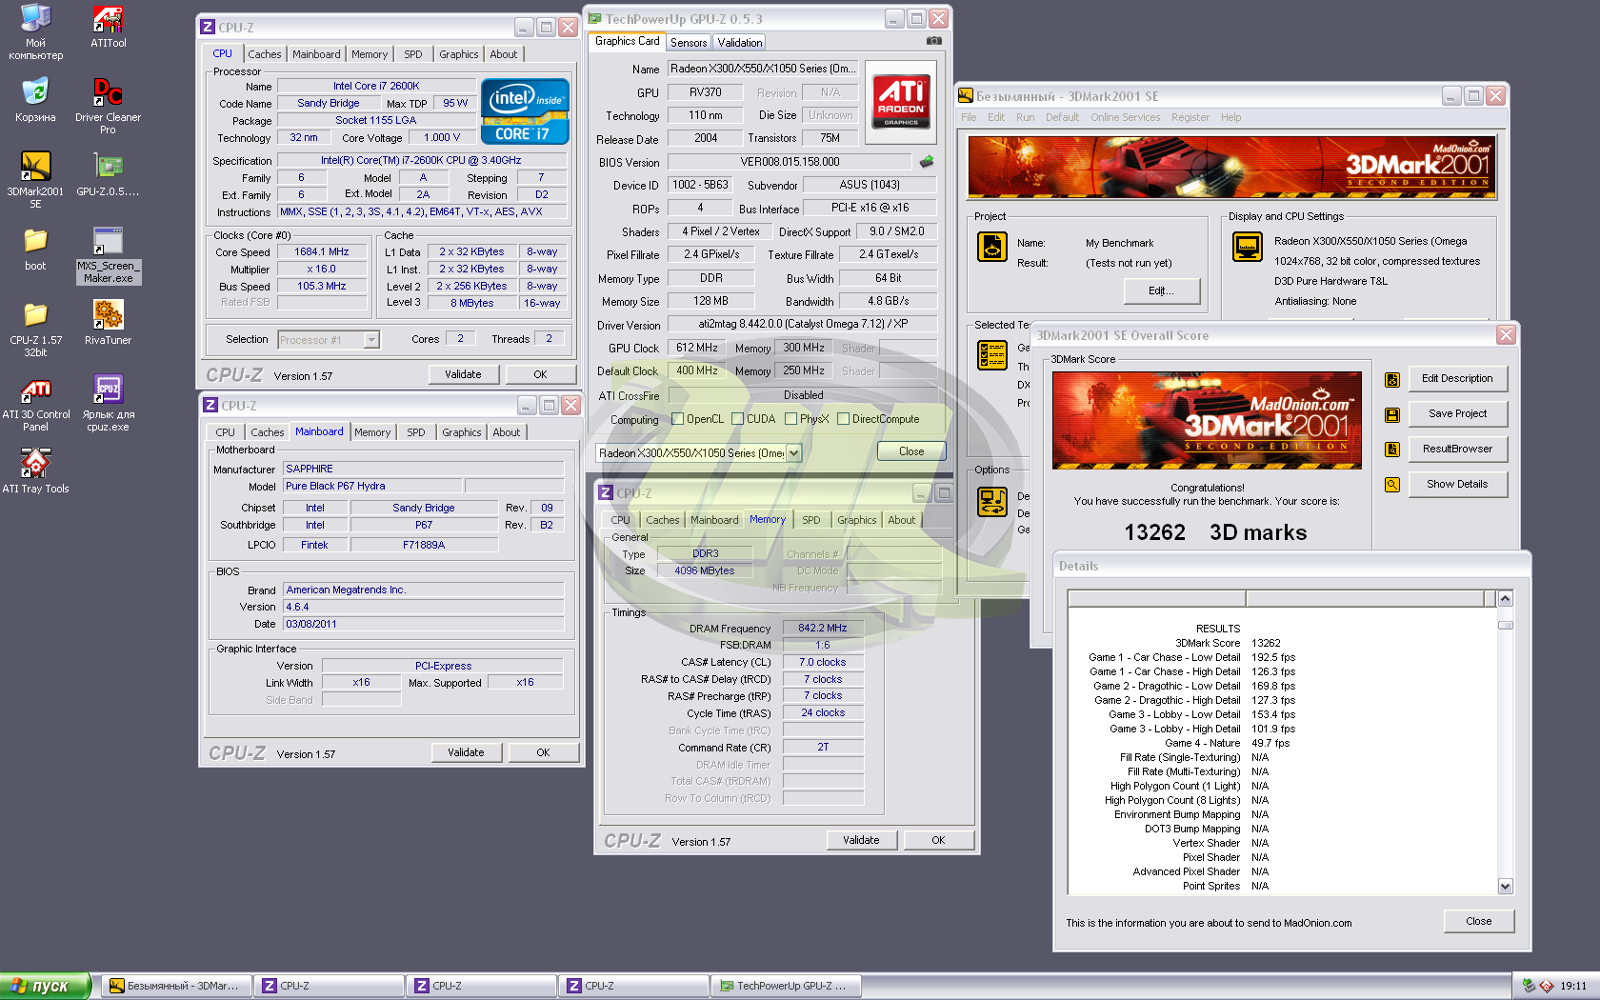Open the Online Services menu in 3DMark2001

[1125, 118]
